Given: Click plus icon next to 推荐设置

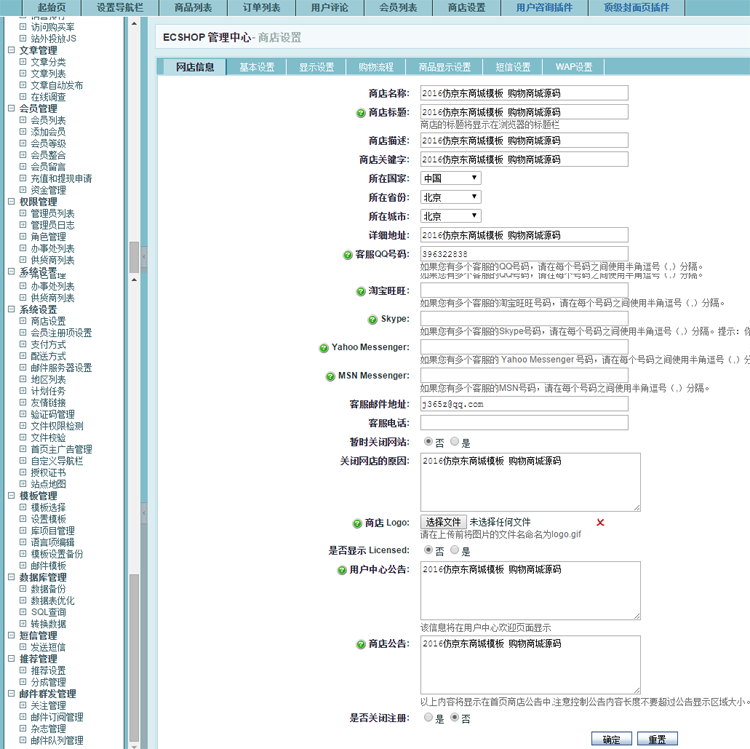Looking at the screenshot, I should coord(22,670).
